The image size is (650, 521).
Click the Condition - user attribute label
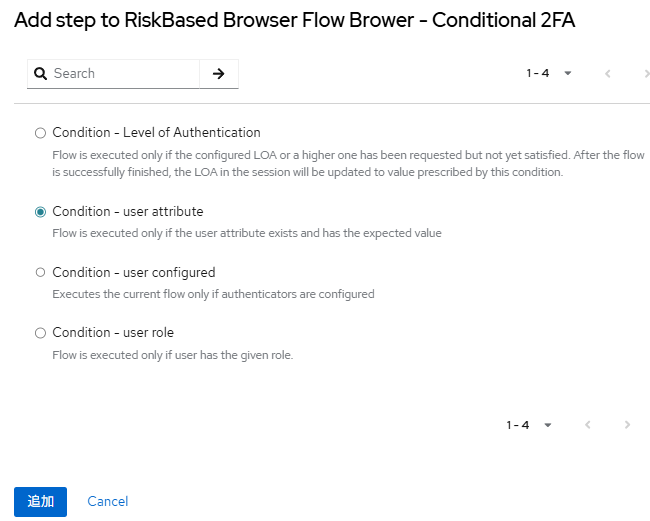[127, 212]
